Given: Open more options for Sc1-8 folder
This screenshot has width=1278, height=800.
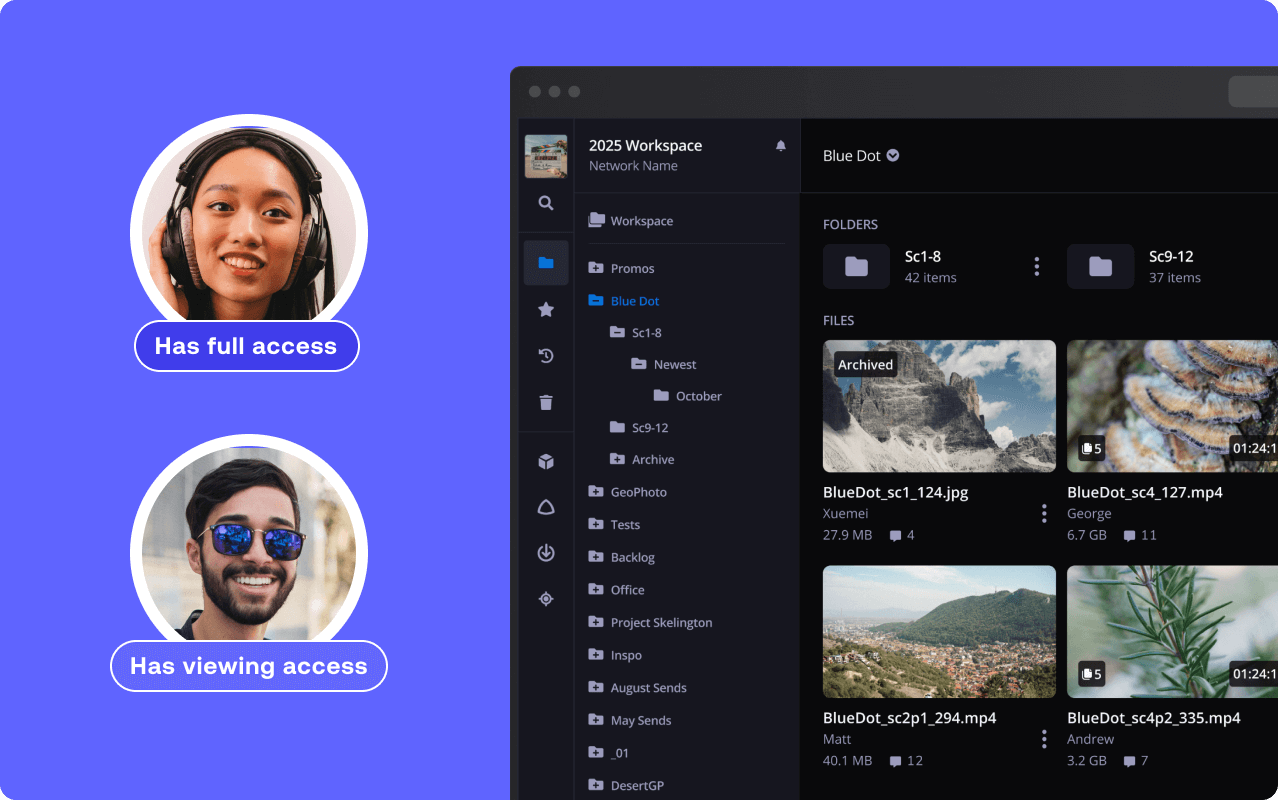Looking at the screenshot, I should pos(1036,266).
